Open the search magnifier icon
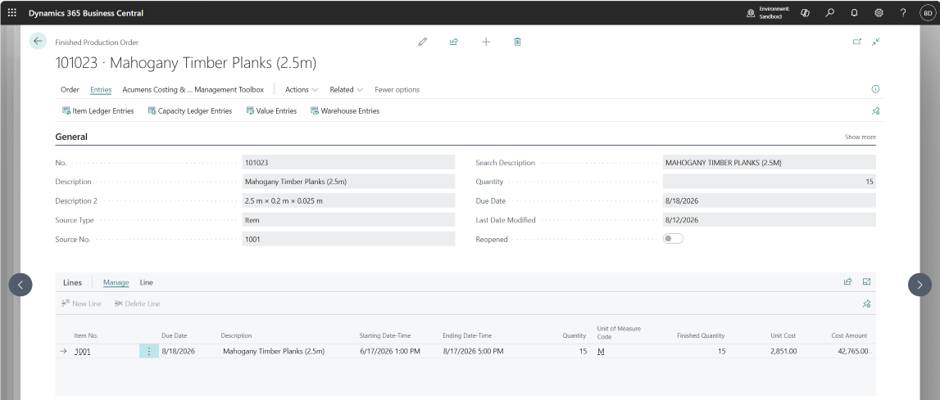This screenshot has height=400, width=940. tap(830, 13)
